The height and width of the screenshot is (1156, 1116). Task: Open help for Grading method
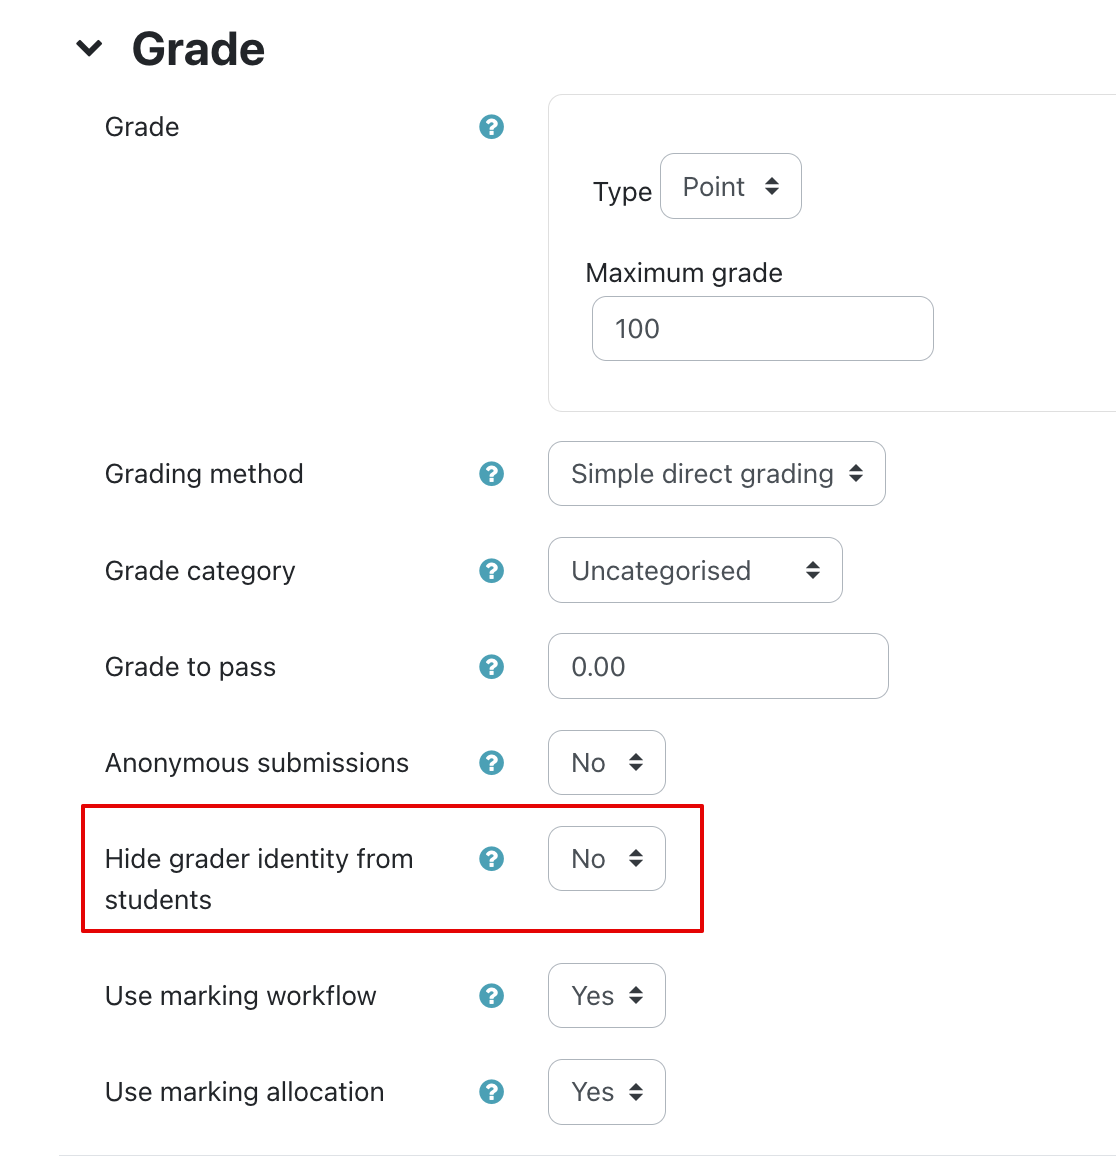(491, 474)
